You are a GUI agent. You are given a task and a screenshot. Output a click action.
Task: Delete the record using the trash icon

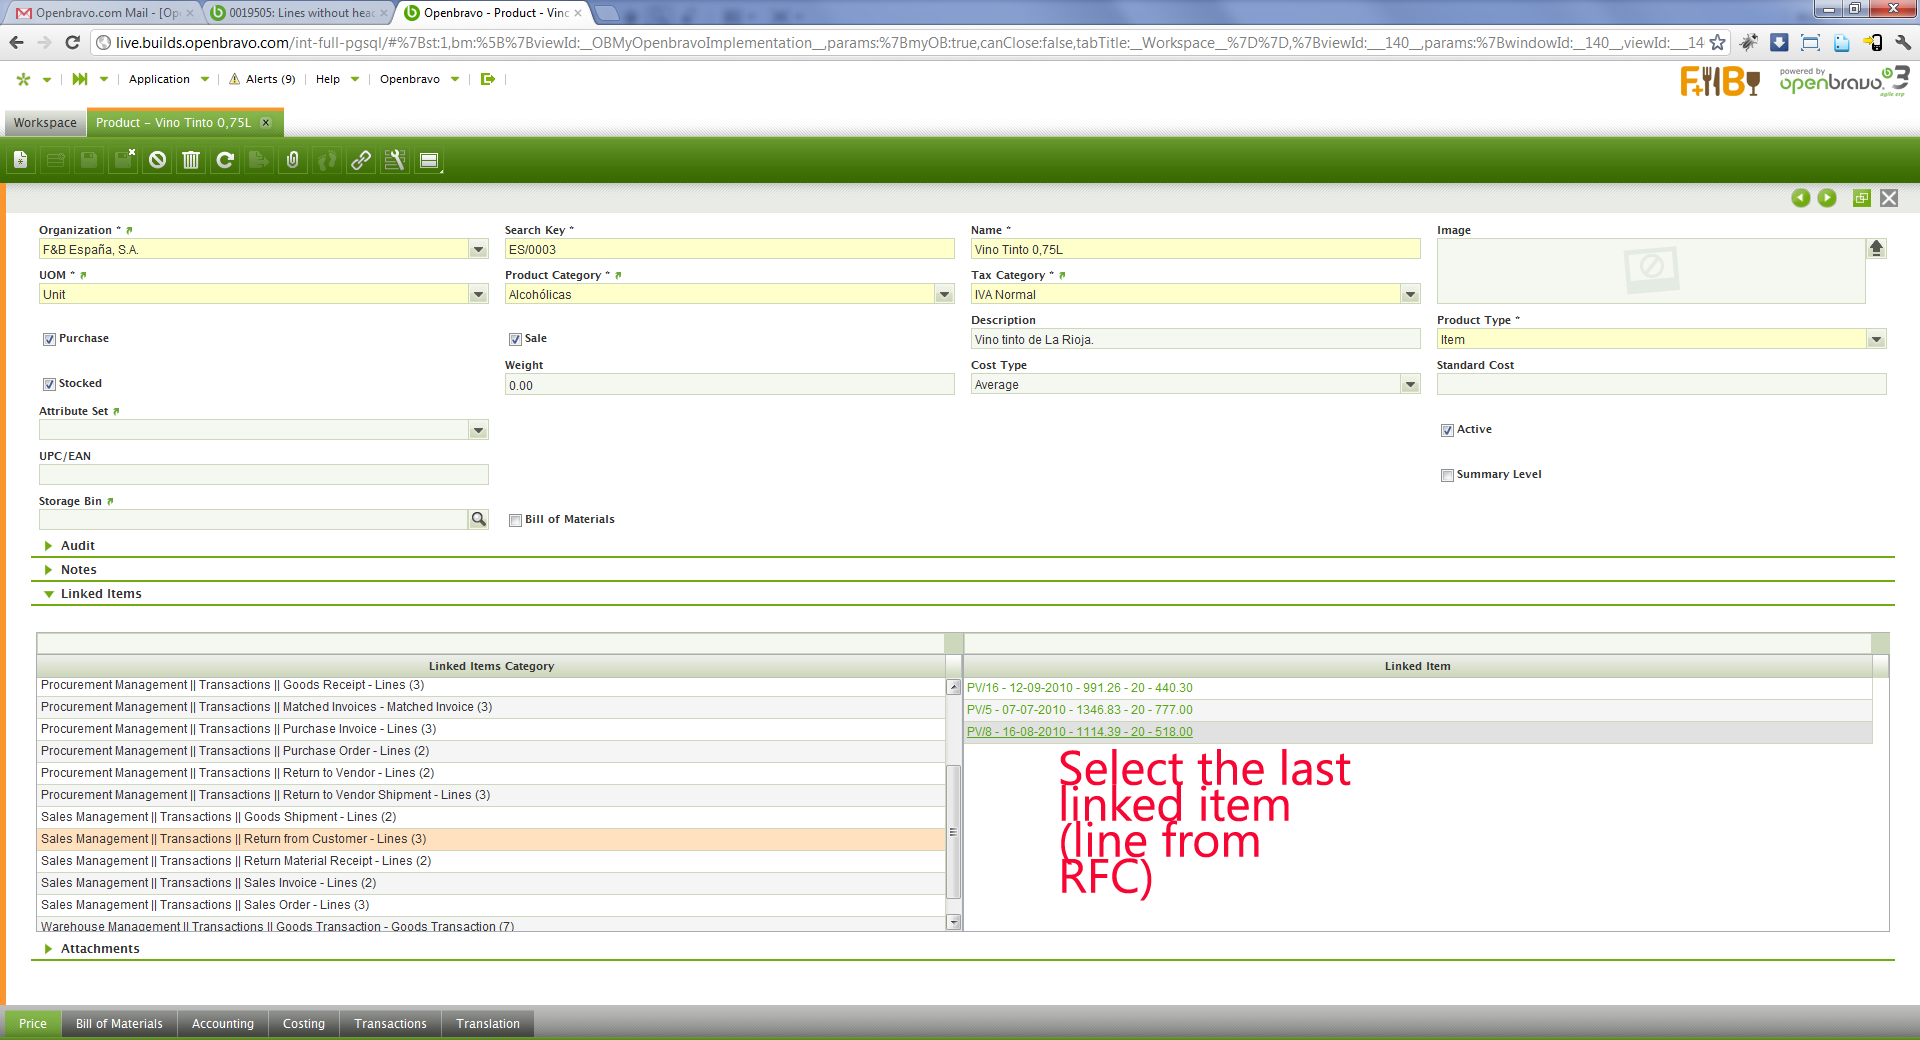pyautogui.click(x=191, y=160)
